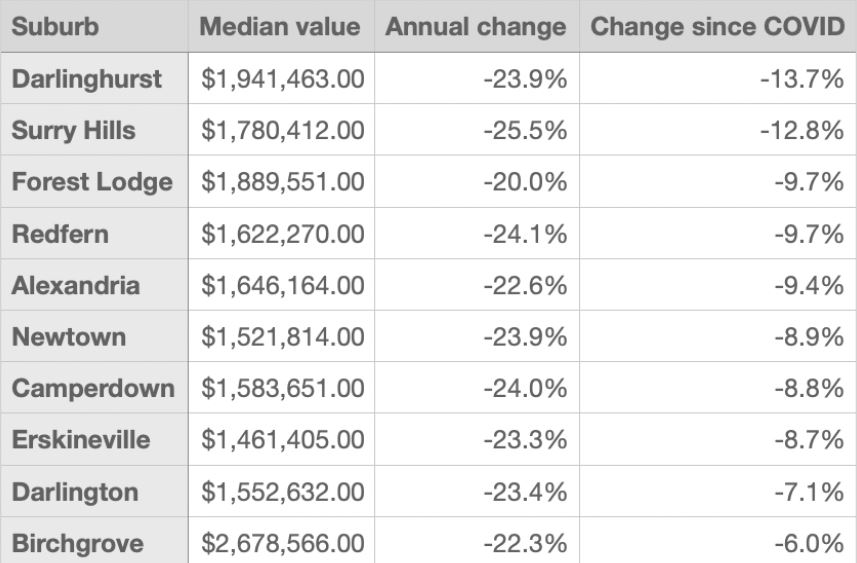Click the Change since COVID header
The height and width of the screenshot is (563, 857).
coord(717,26)
